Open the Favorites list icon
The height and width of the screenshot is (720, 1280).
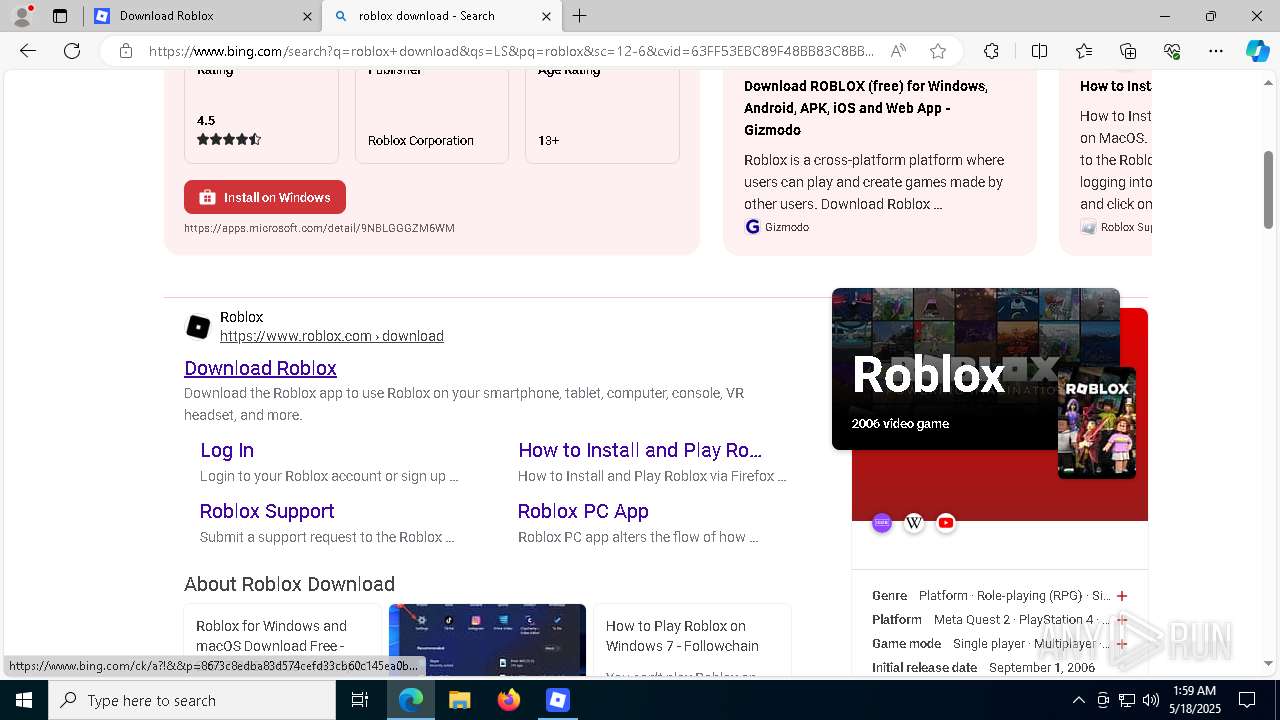pyautogui.click(x=1084, y=51)
